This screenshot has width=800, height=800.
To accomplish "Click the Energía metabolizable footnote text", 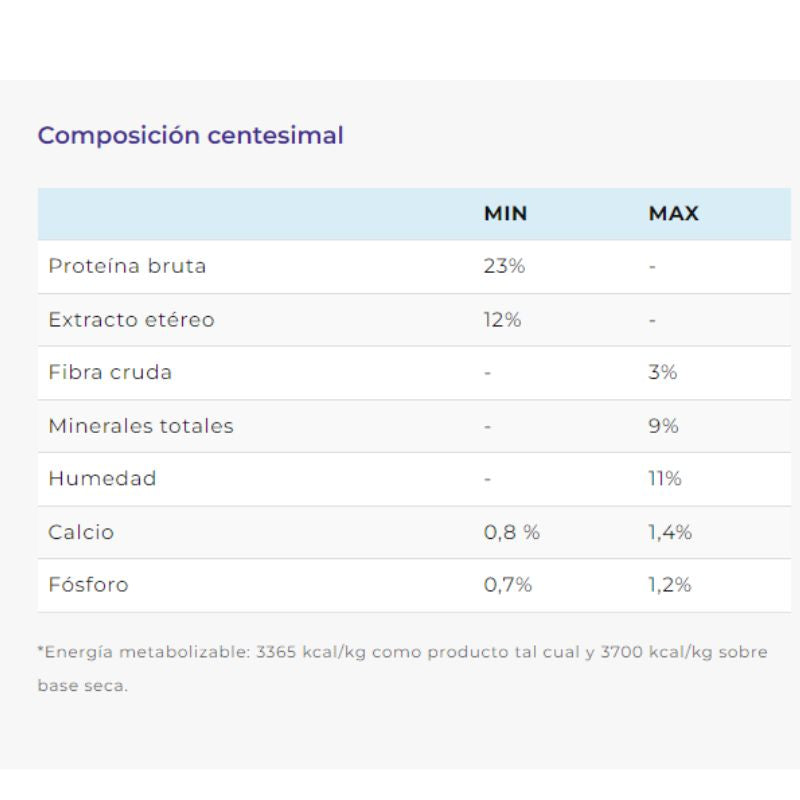I will click(402, 653).
